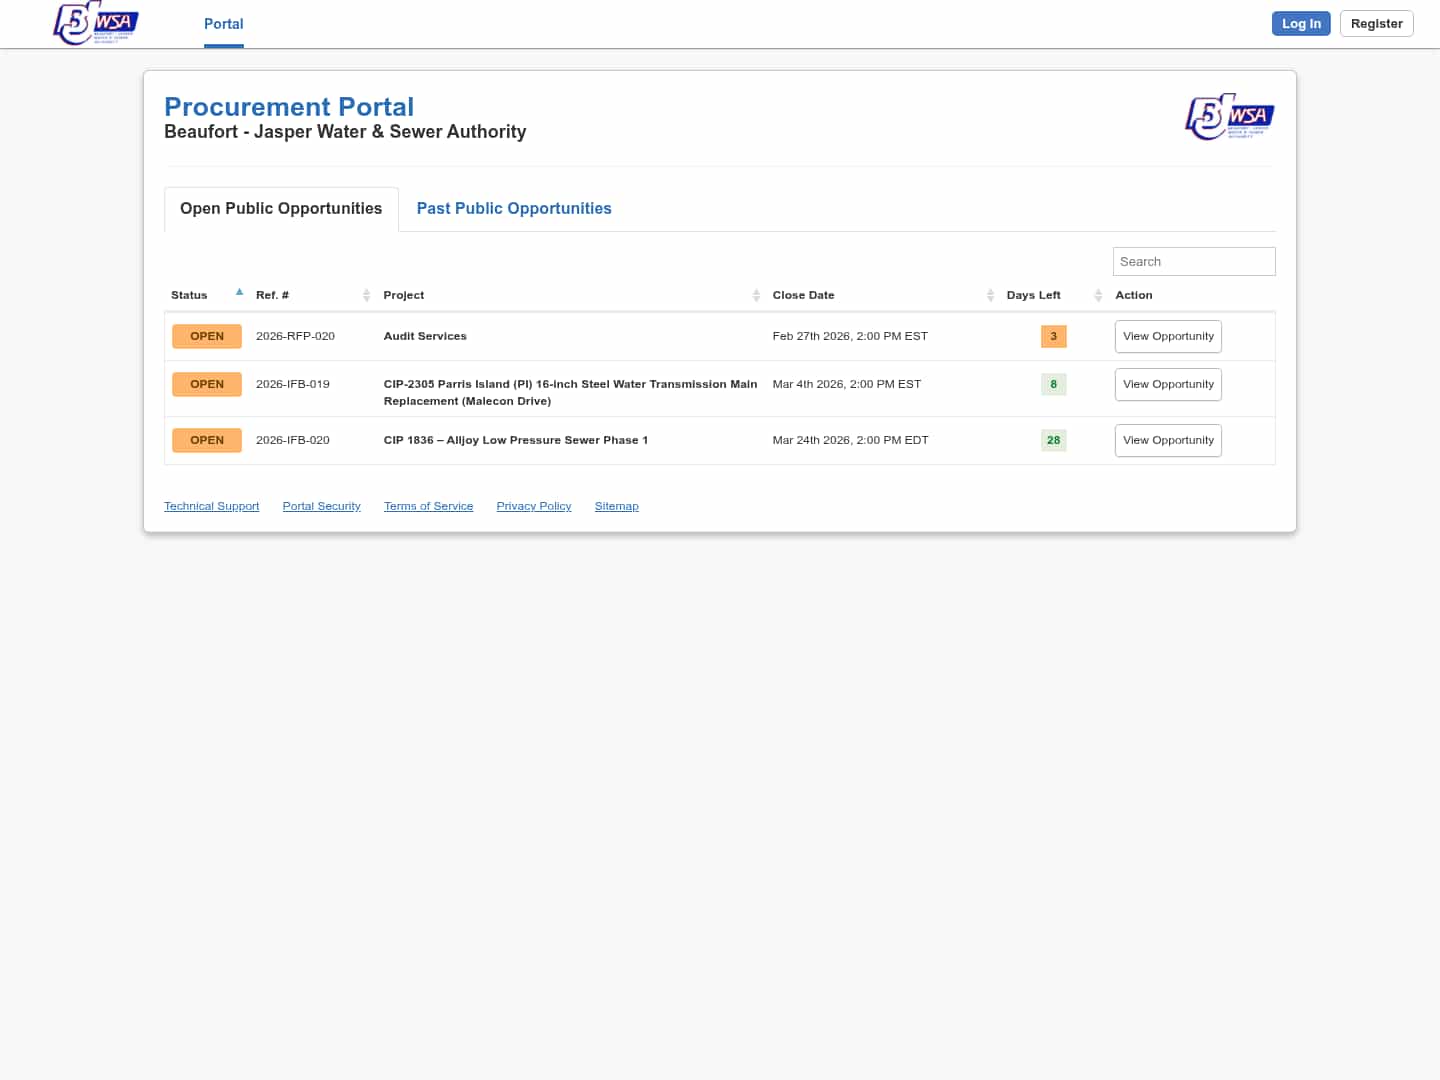This screenshot has width=1440, height=1080.
Task: Click the 28 days left badge
Action: click(1053, 441)
